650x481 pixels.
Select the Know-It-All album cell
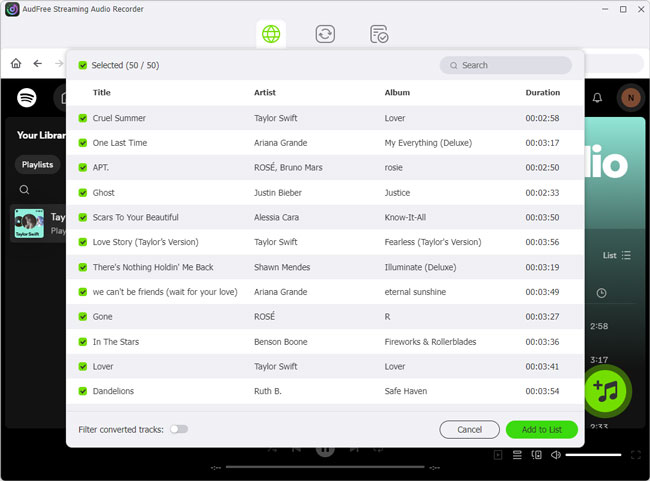coord(405,217)
